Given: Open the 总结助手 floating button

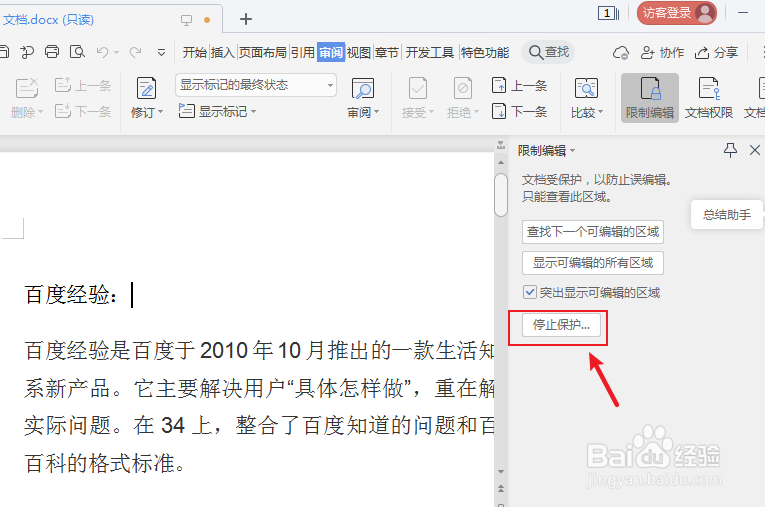Looking at the screenshot, I should [727, 215].
